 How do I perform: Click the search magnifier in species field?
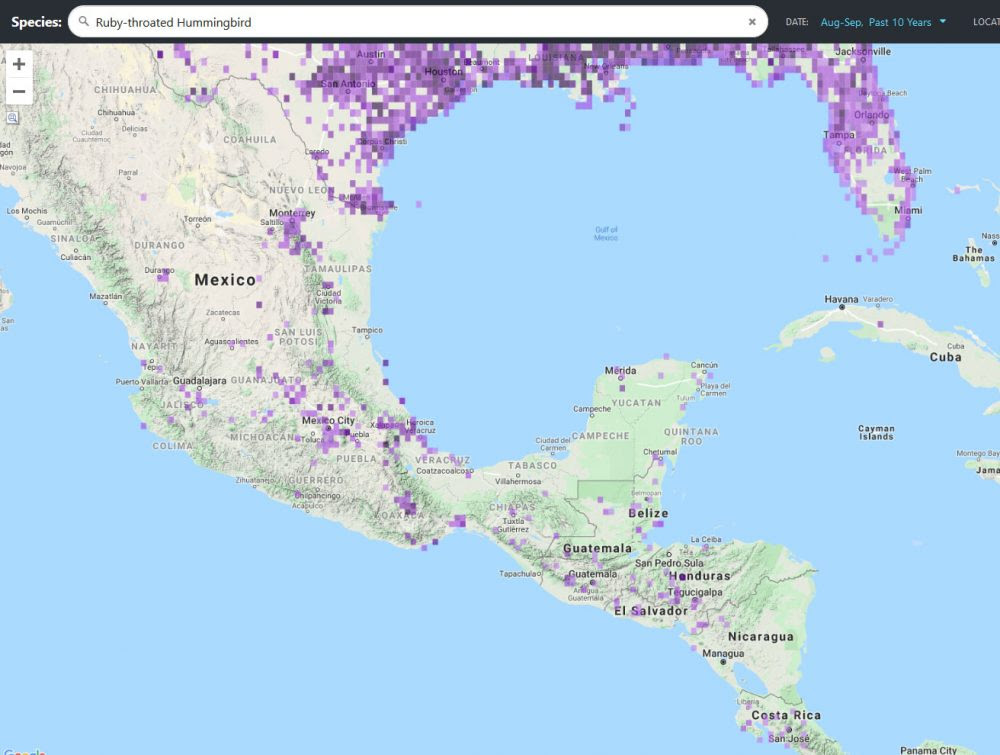point(84,22)
